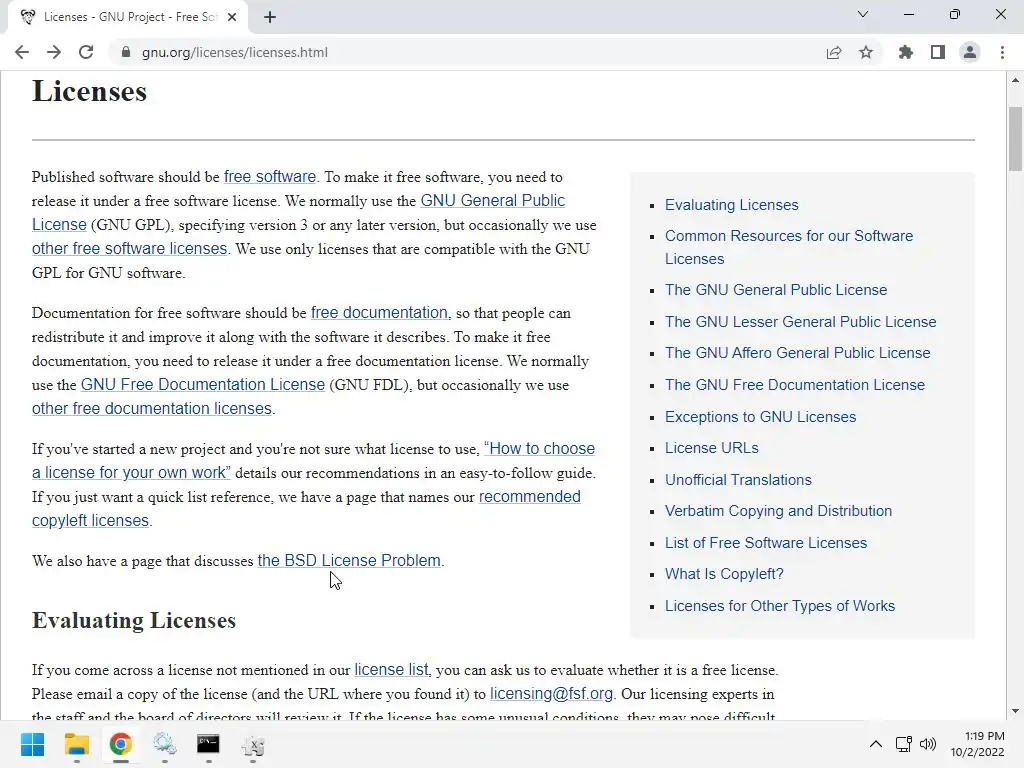
Task: Open the Chrome profile avatar
Action: 970,52
